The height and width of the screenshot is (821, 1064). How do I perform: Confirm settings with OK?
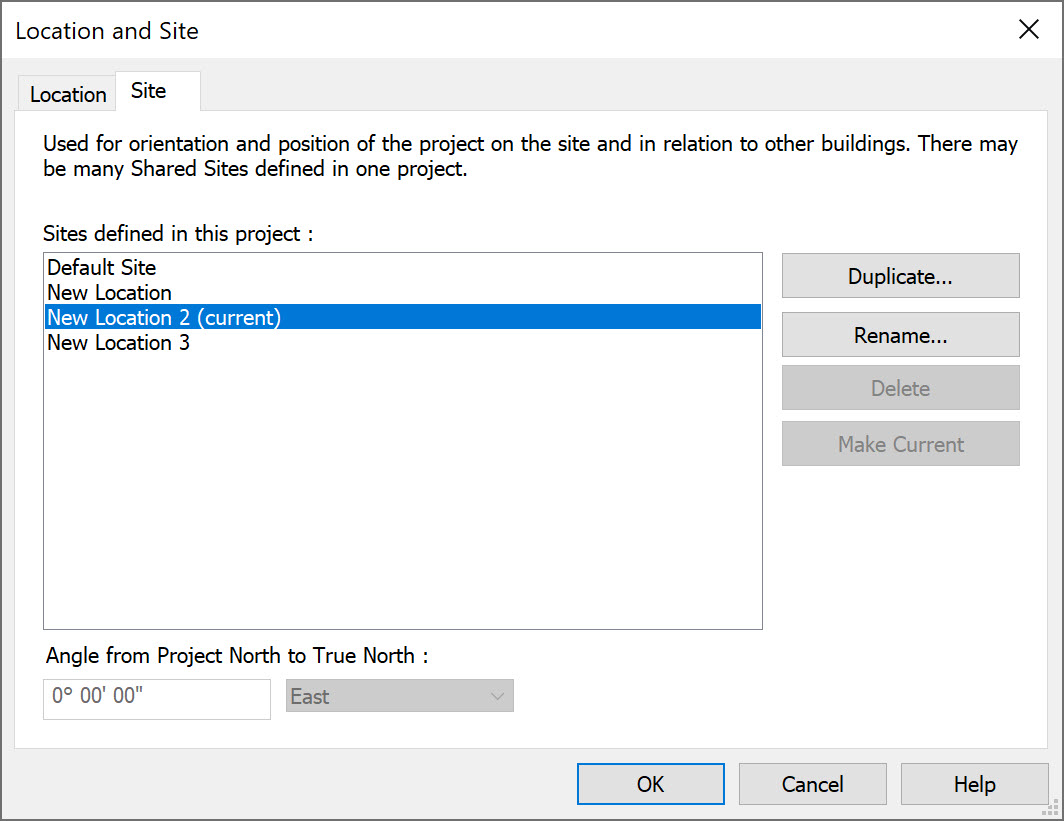pos(650,784)
